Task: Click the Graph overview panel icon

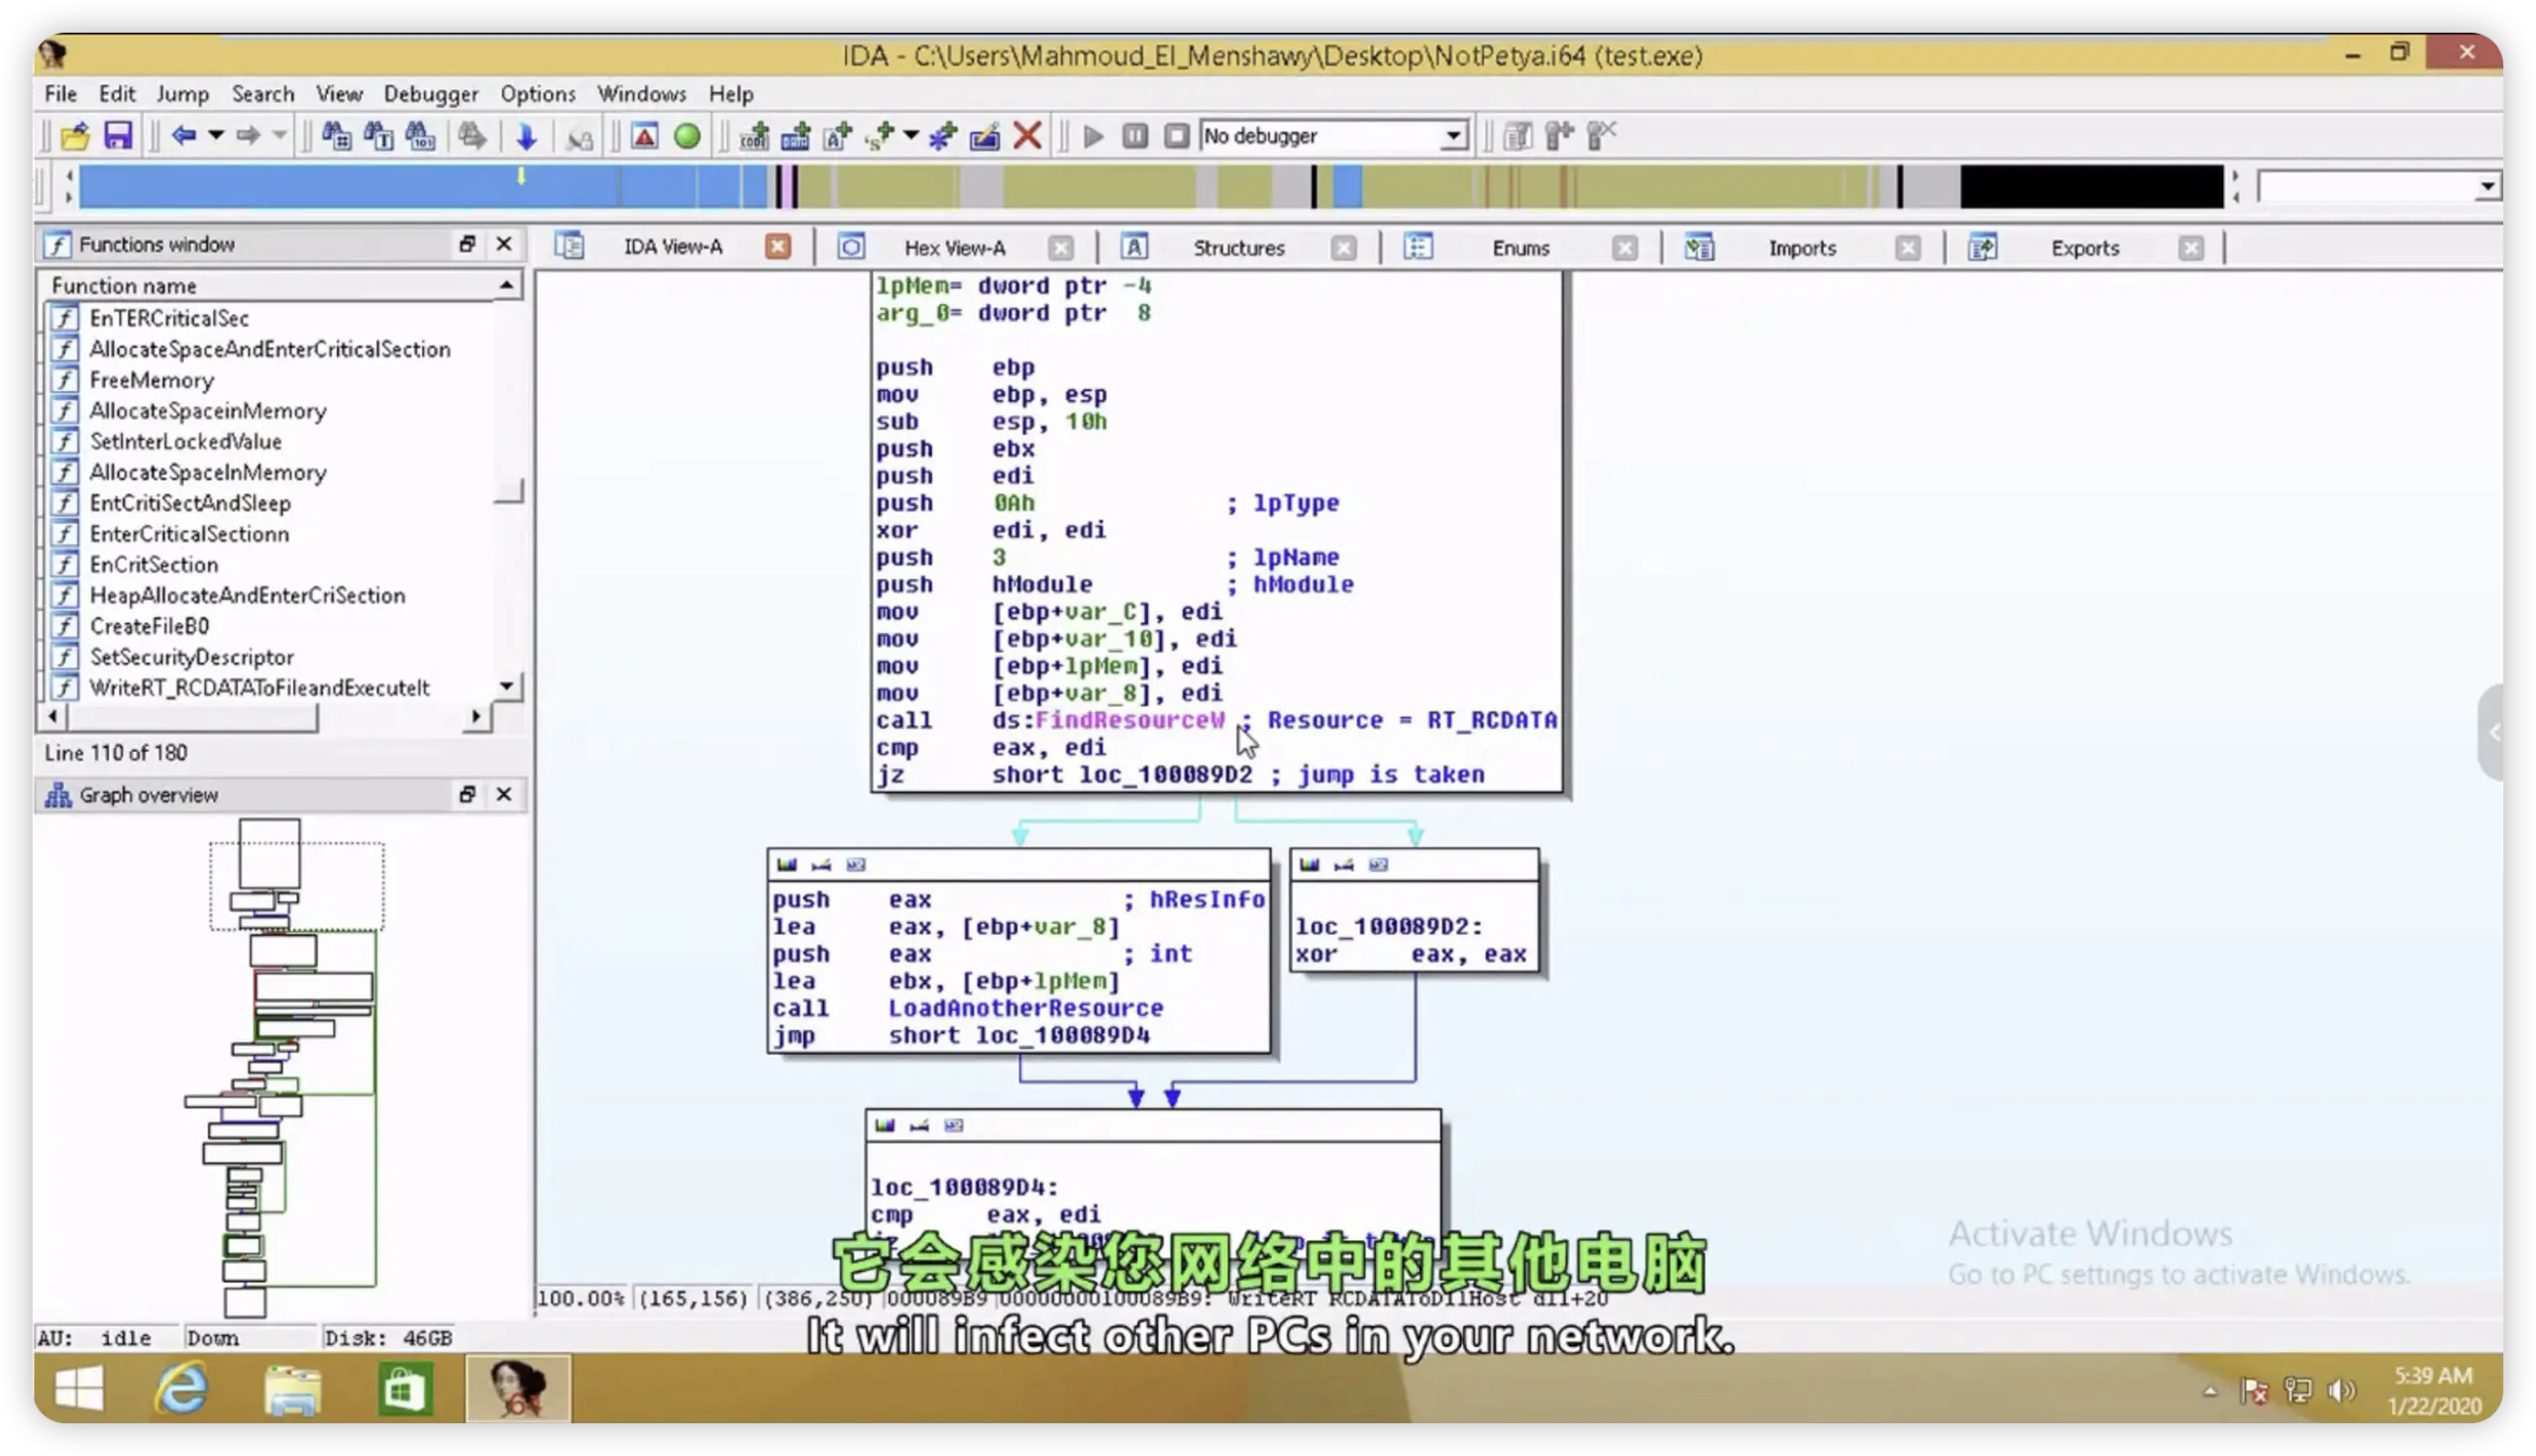Action: [x=58, y=795]
